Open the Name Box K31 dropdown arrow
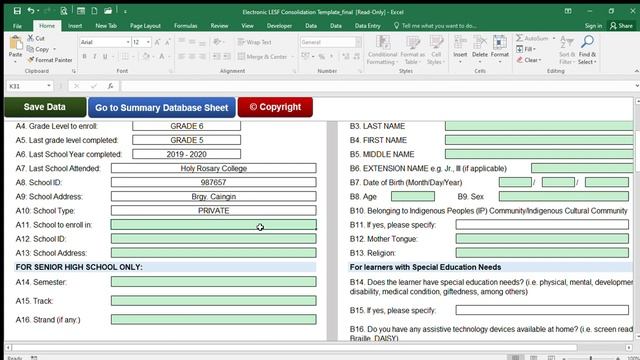Screen dimensions: 640x360 pos(49,86)
